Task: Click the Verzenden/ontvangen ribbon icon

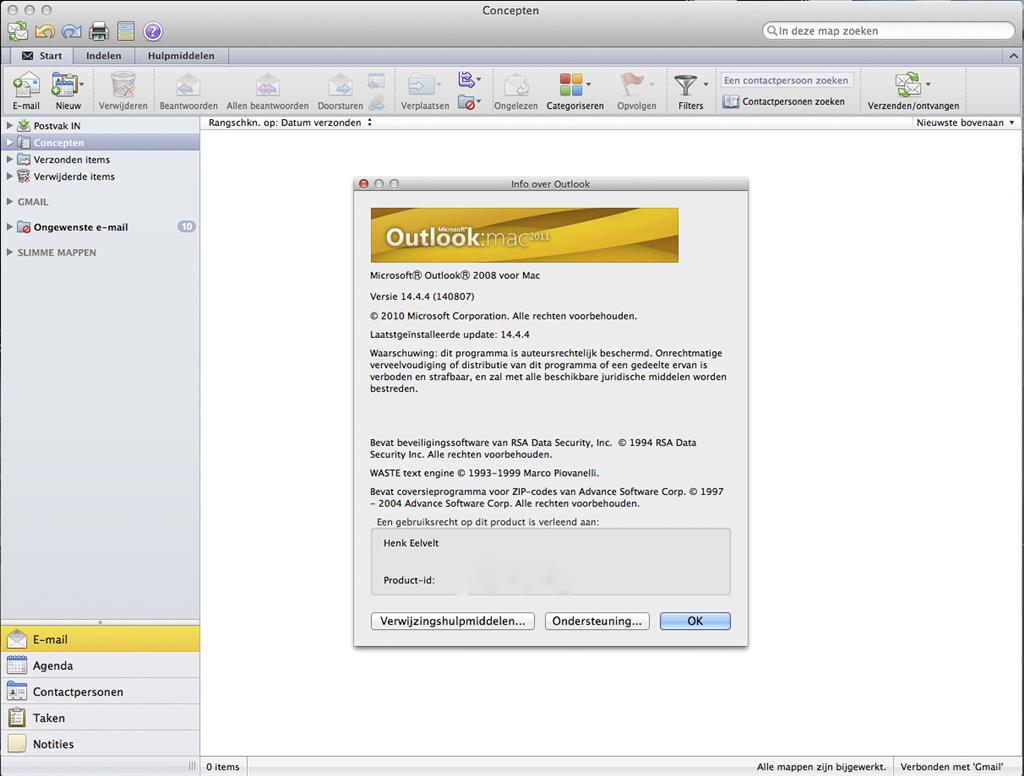Action: pos(908,84)
